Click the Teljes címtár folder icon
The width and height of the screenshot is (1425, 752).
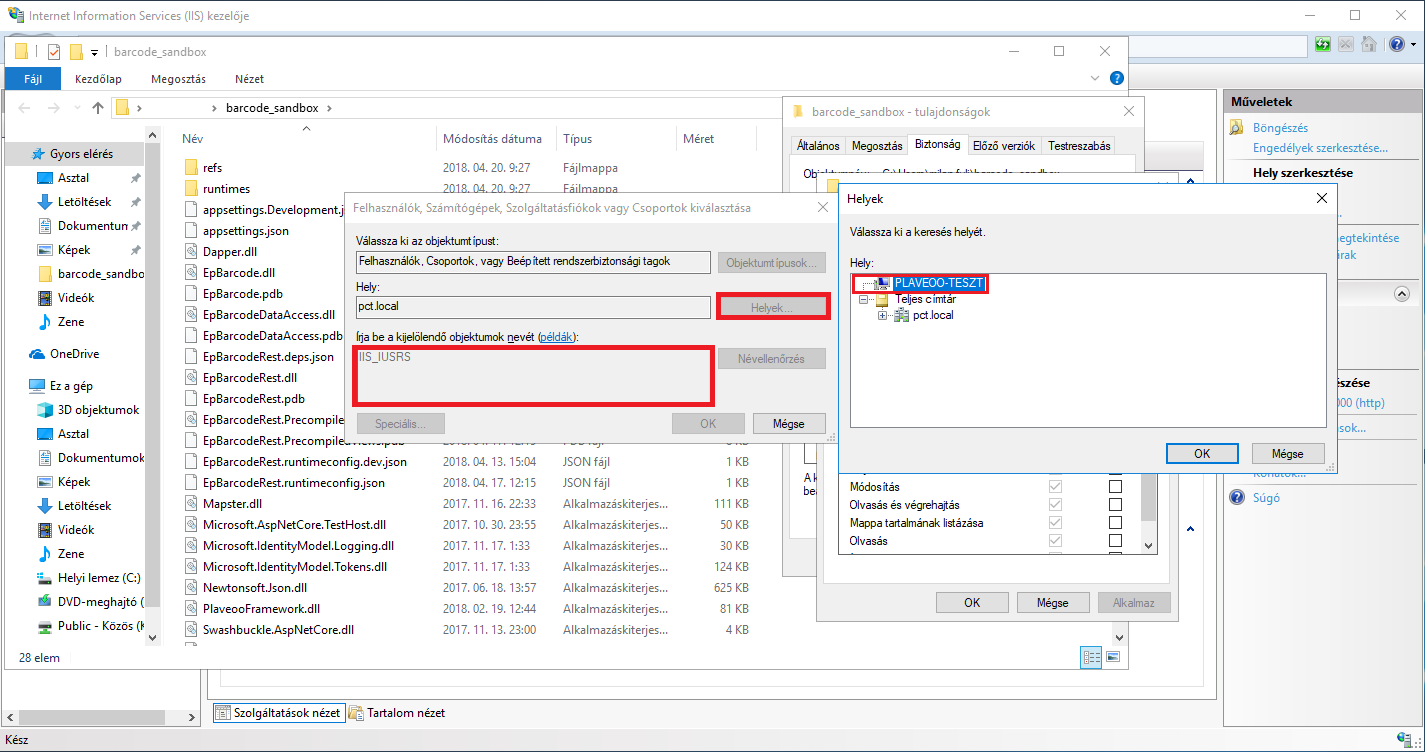882,300
